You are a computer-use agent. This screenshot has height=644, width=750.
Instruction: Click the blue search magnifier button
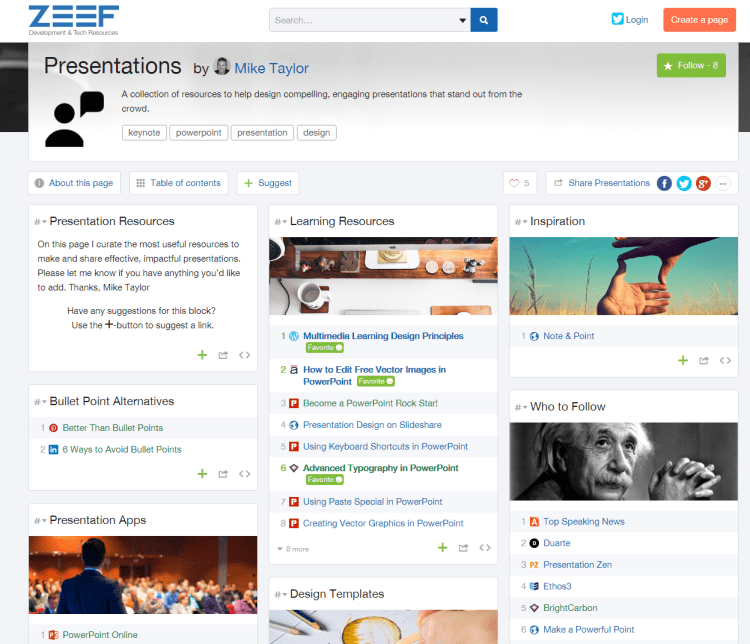484,20
